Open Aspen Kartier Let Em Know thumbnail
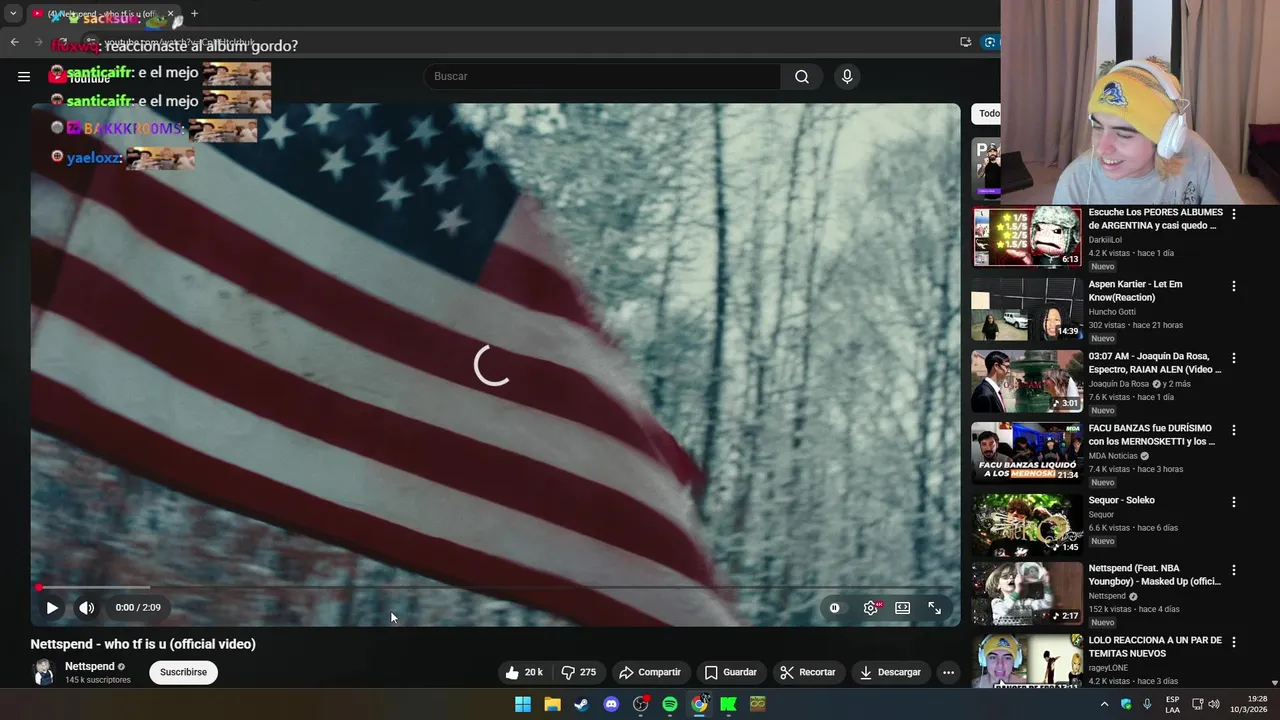The height and width of the screenshot is (720, 1280). point(1027,309)
